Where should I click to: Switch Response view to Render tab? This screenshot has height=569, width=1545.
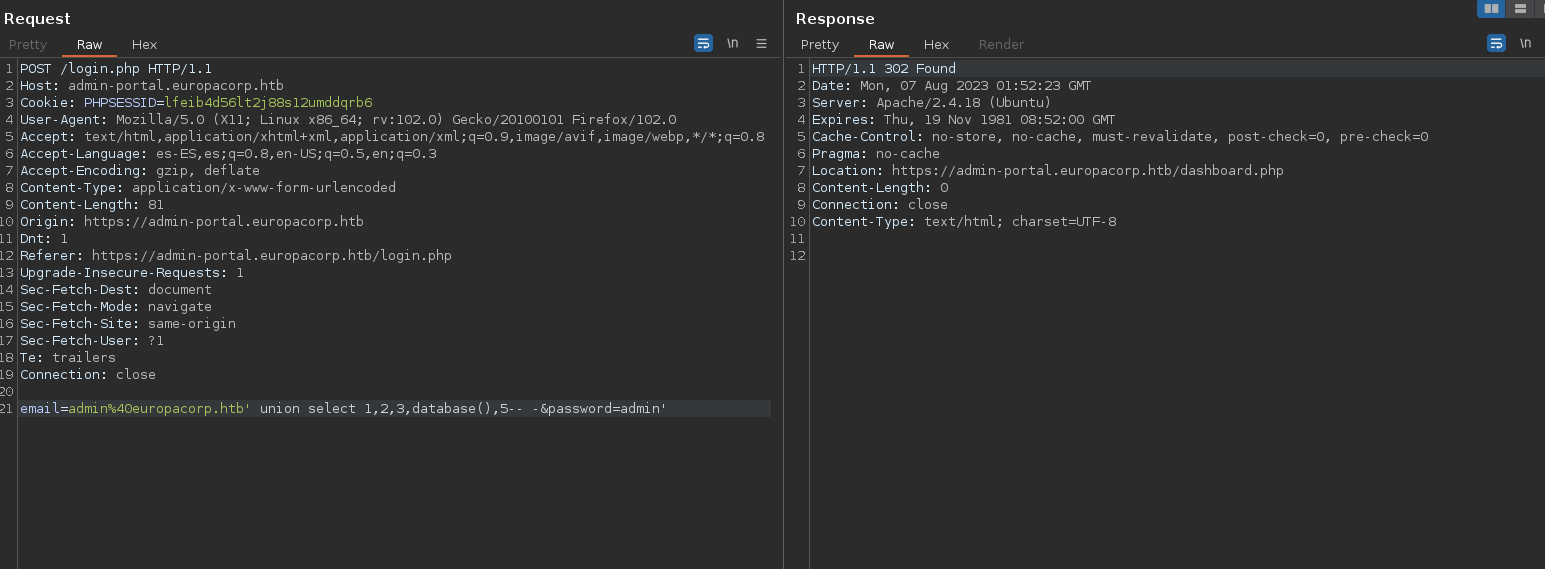[x=1001, y=44]
